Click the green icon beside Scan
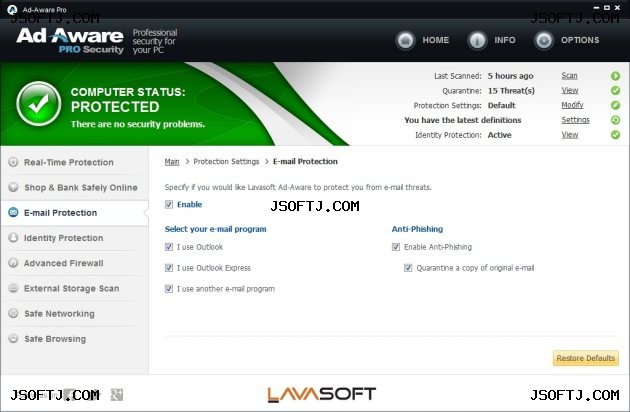The image size is (630, 412). (x=615, y=76)
